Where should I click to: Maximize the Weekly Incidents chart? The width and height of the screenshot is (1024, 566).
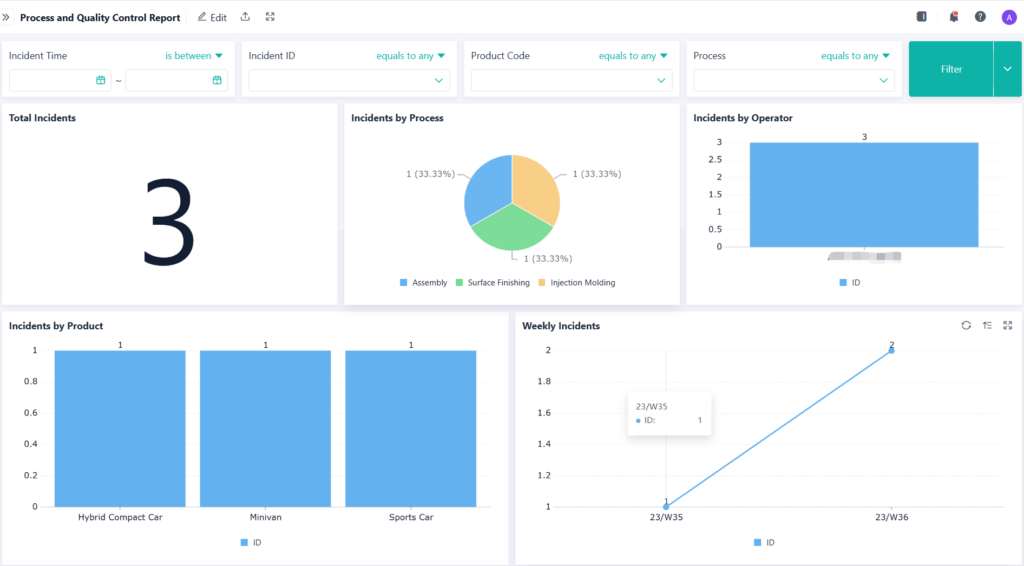click(x=1008, y=325)
